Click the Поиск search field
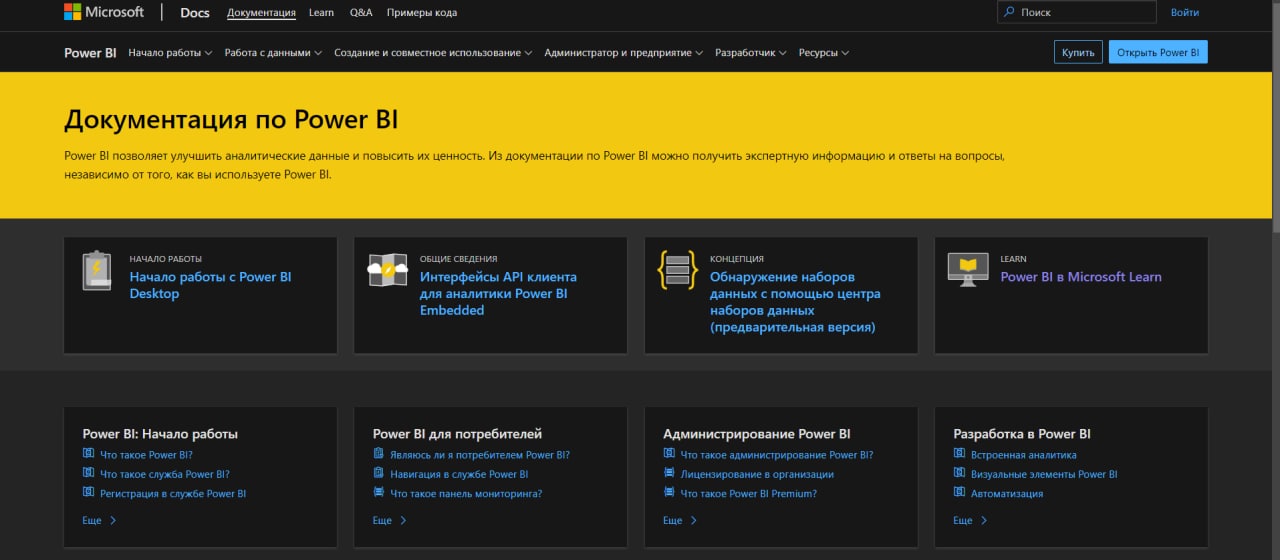 pos(1076,12)
